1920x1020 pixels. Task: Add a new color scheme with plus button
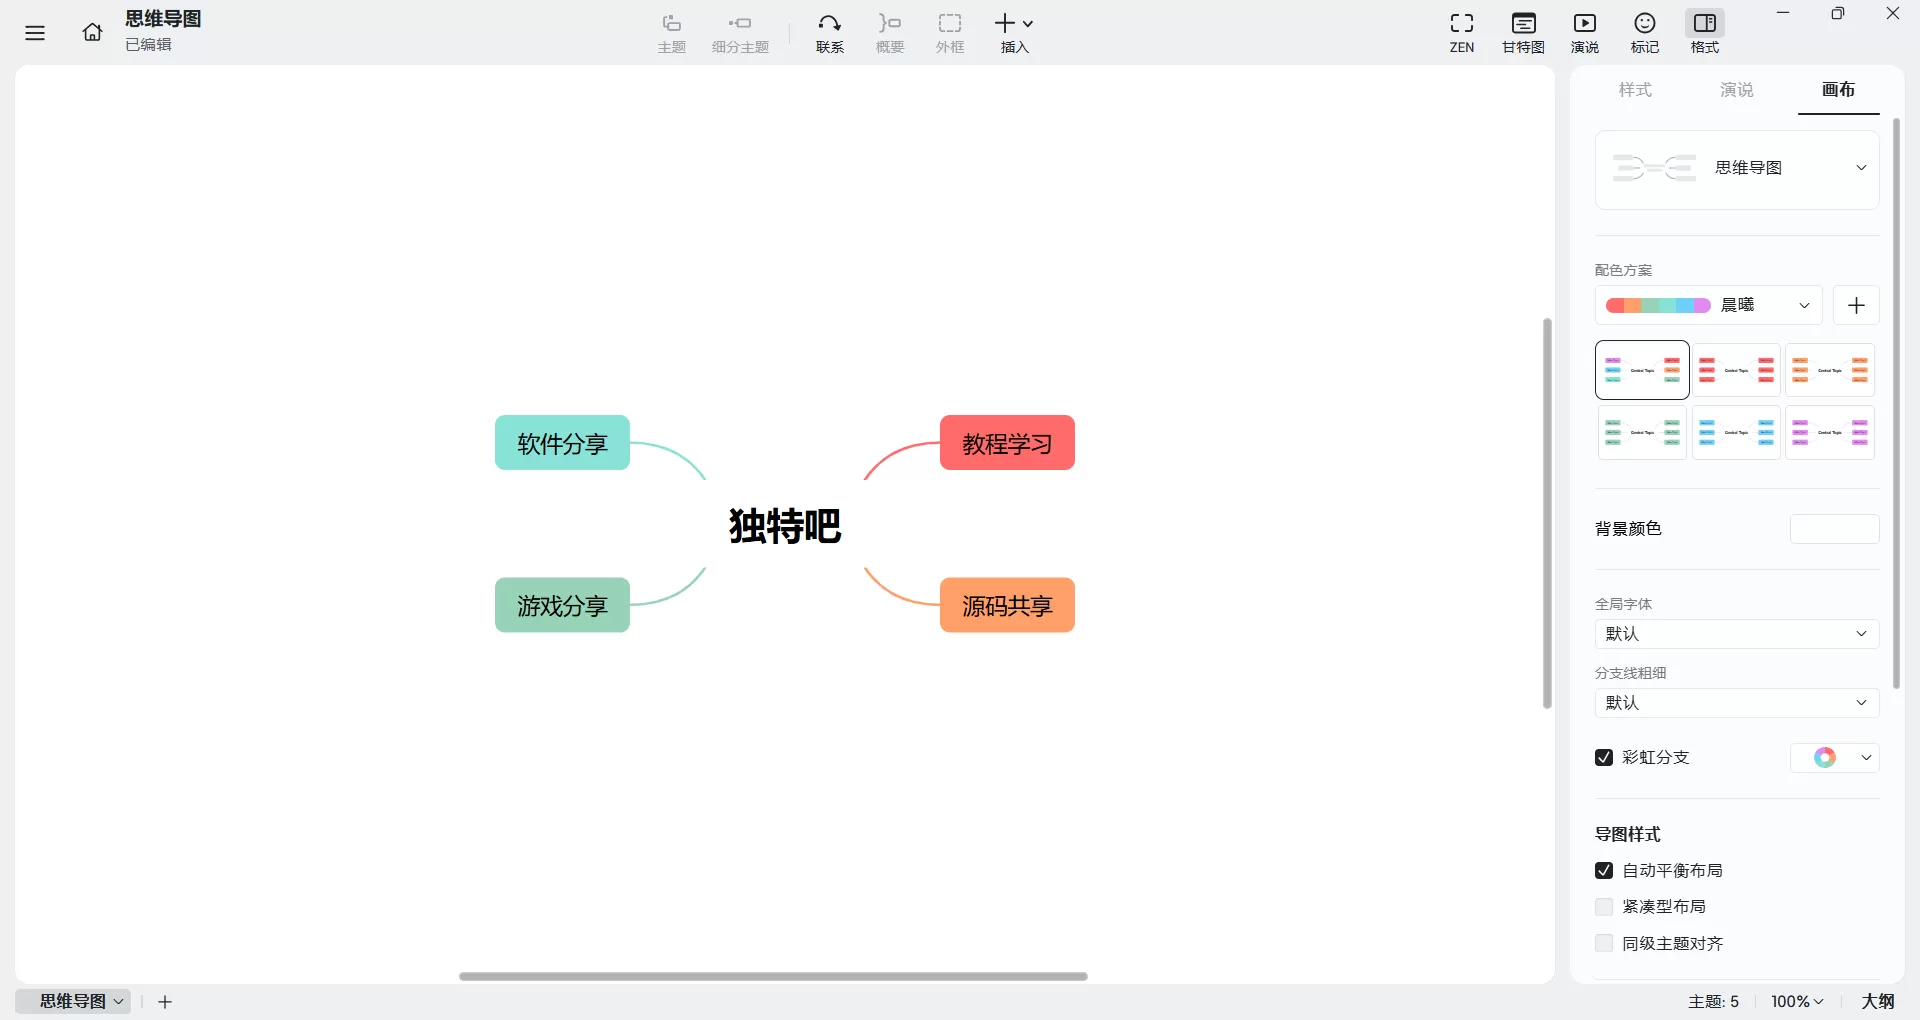[1856, 305]
